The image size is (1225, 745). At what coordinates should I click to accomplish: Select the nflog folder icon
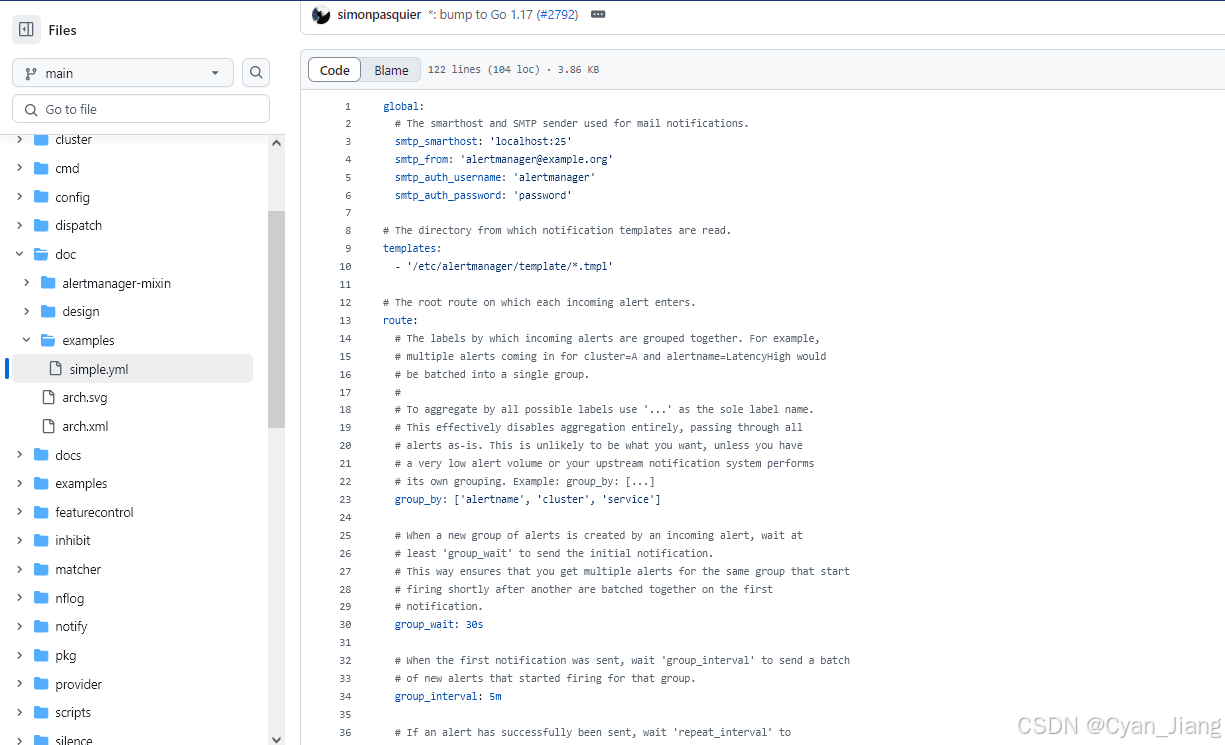pyautogui.click(x=41, y=598)
